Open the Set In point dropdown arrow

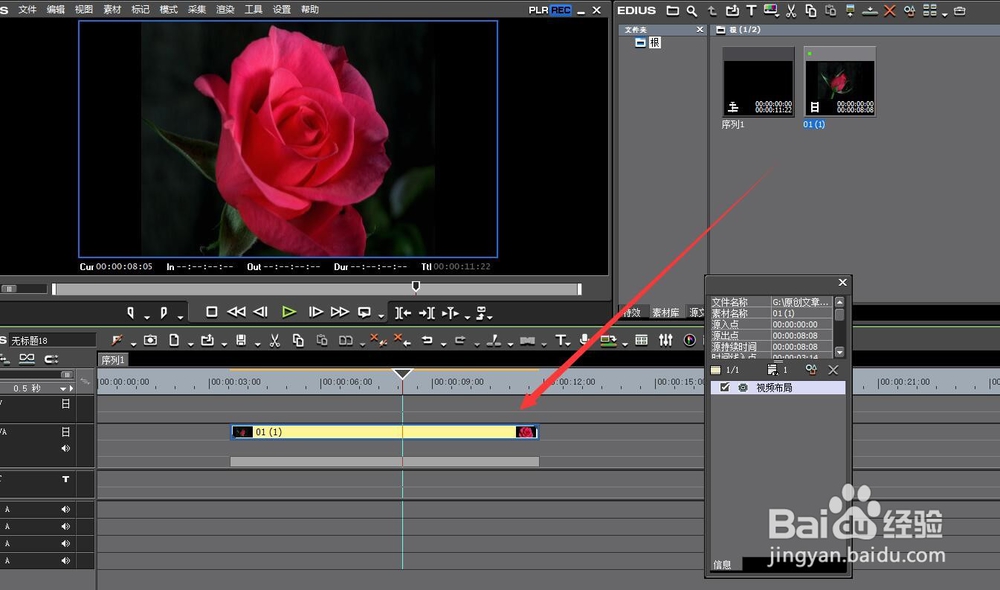(147, 316)
